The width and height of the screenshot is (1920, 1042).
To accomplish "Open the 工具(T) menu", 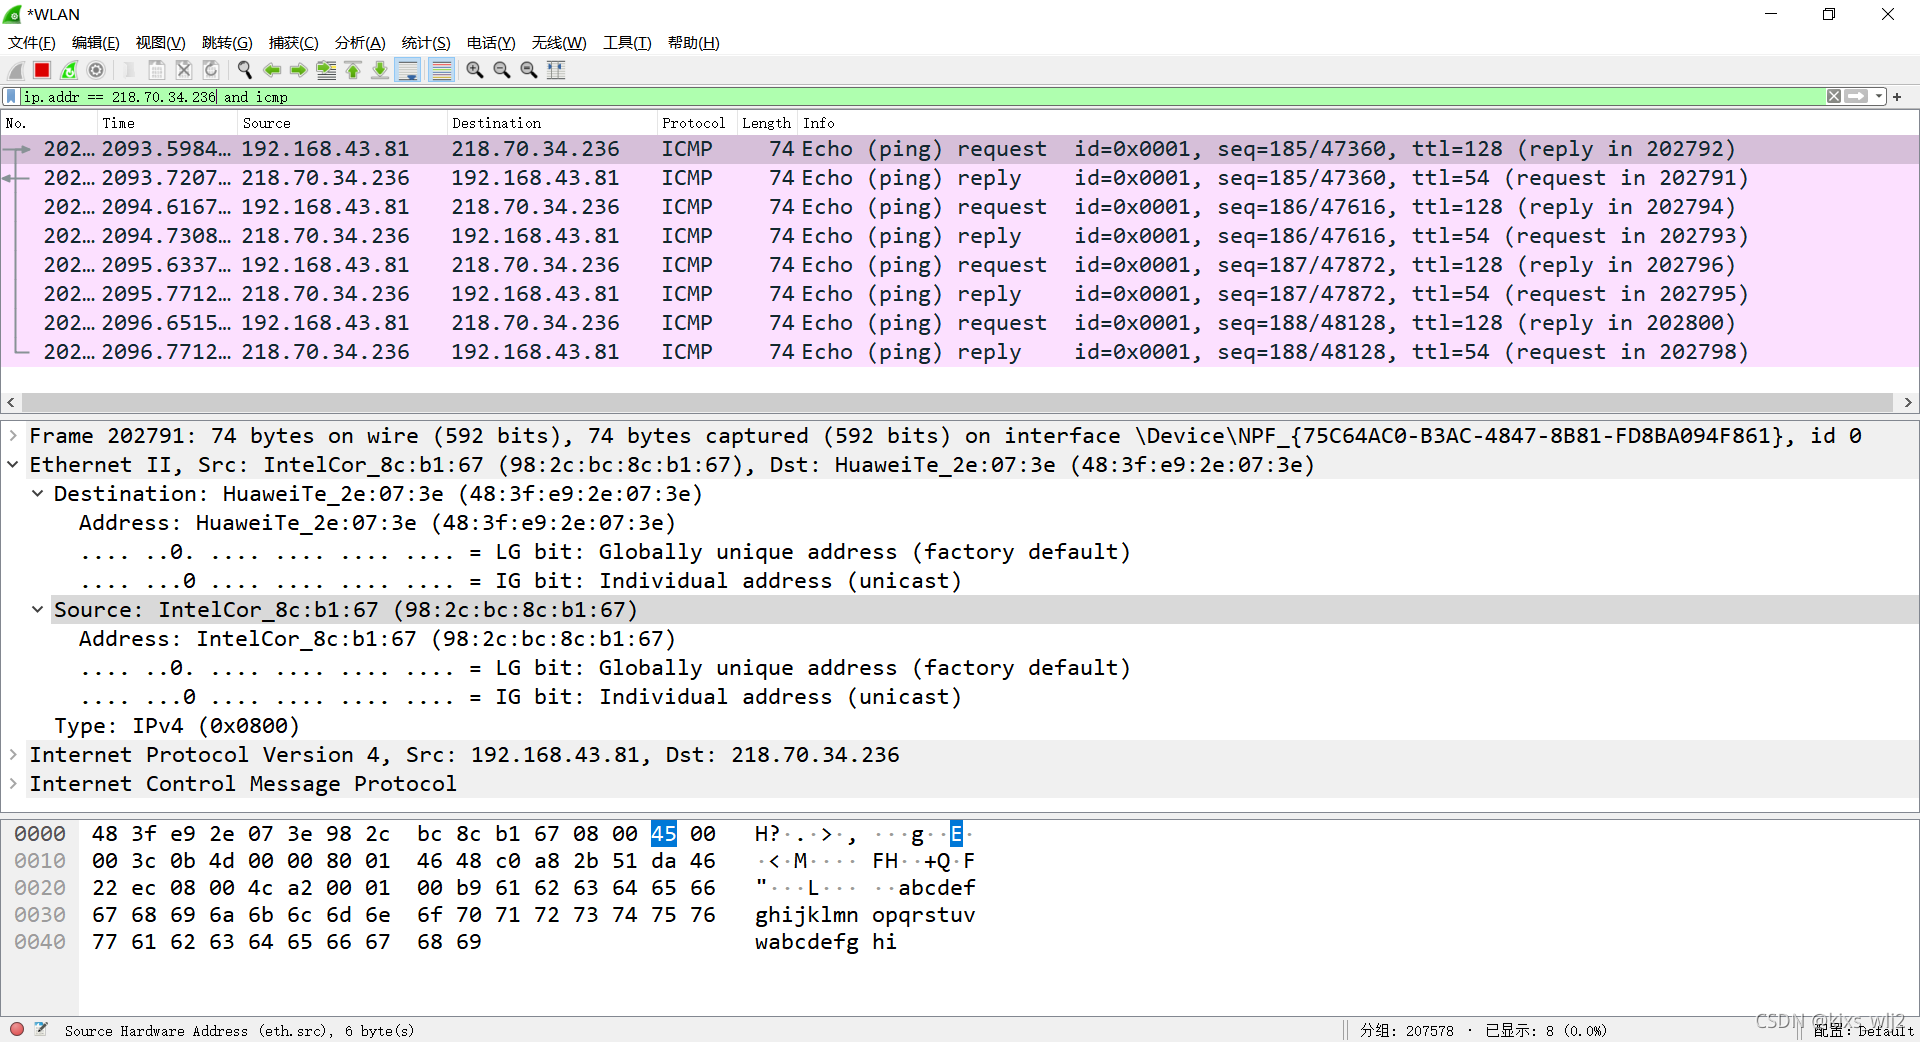I will click(x=627, y=43).
